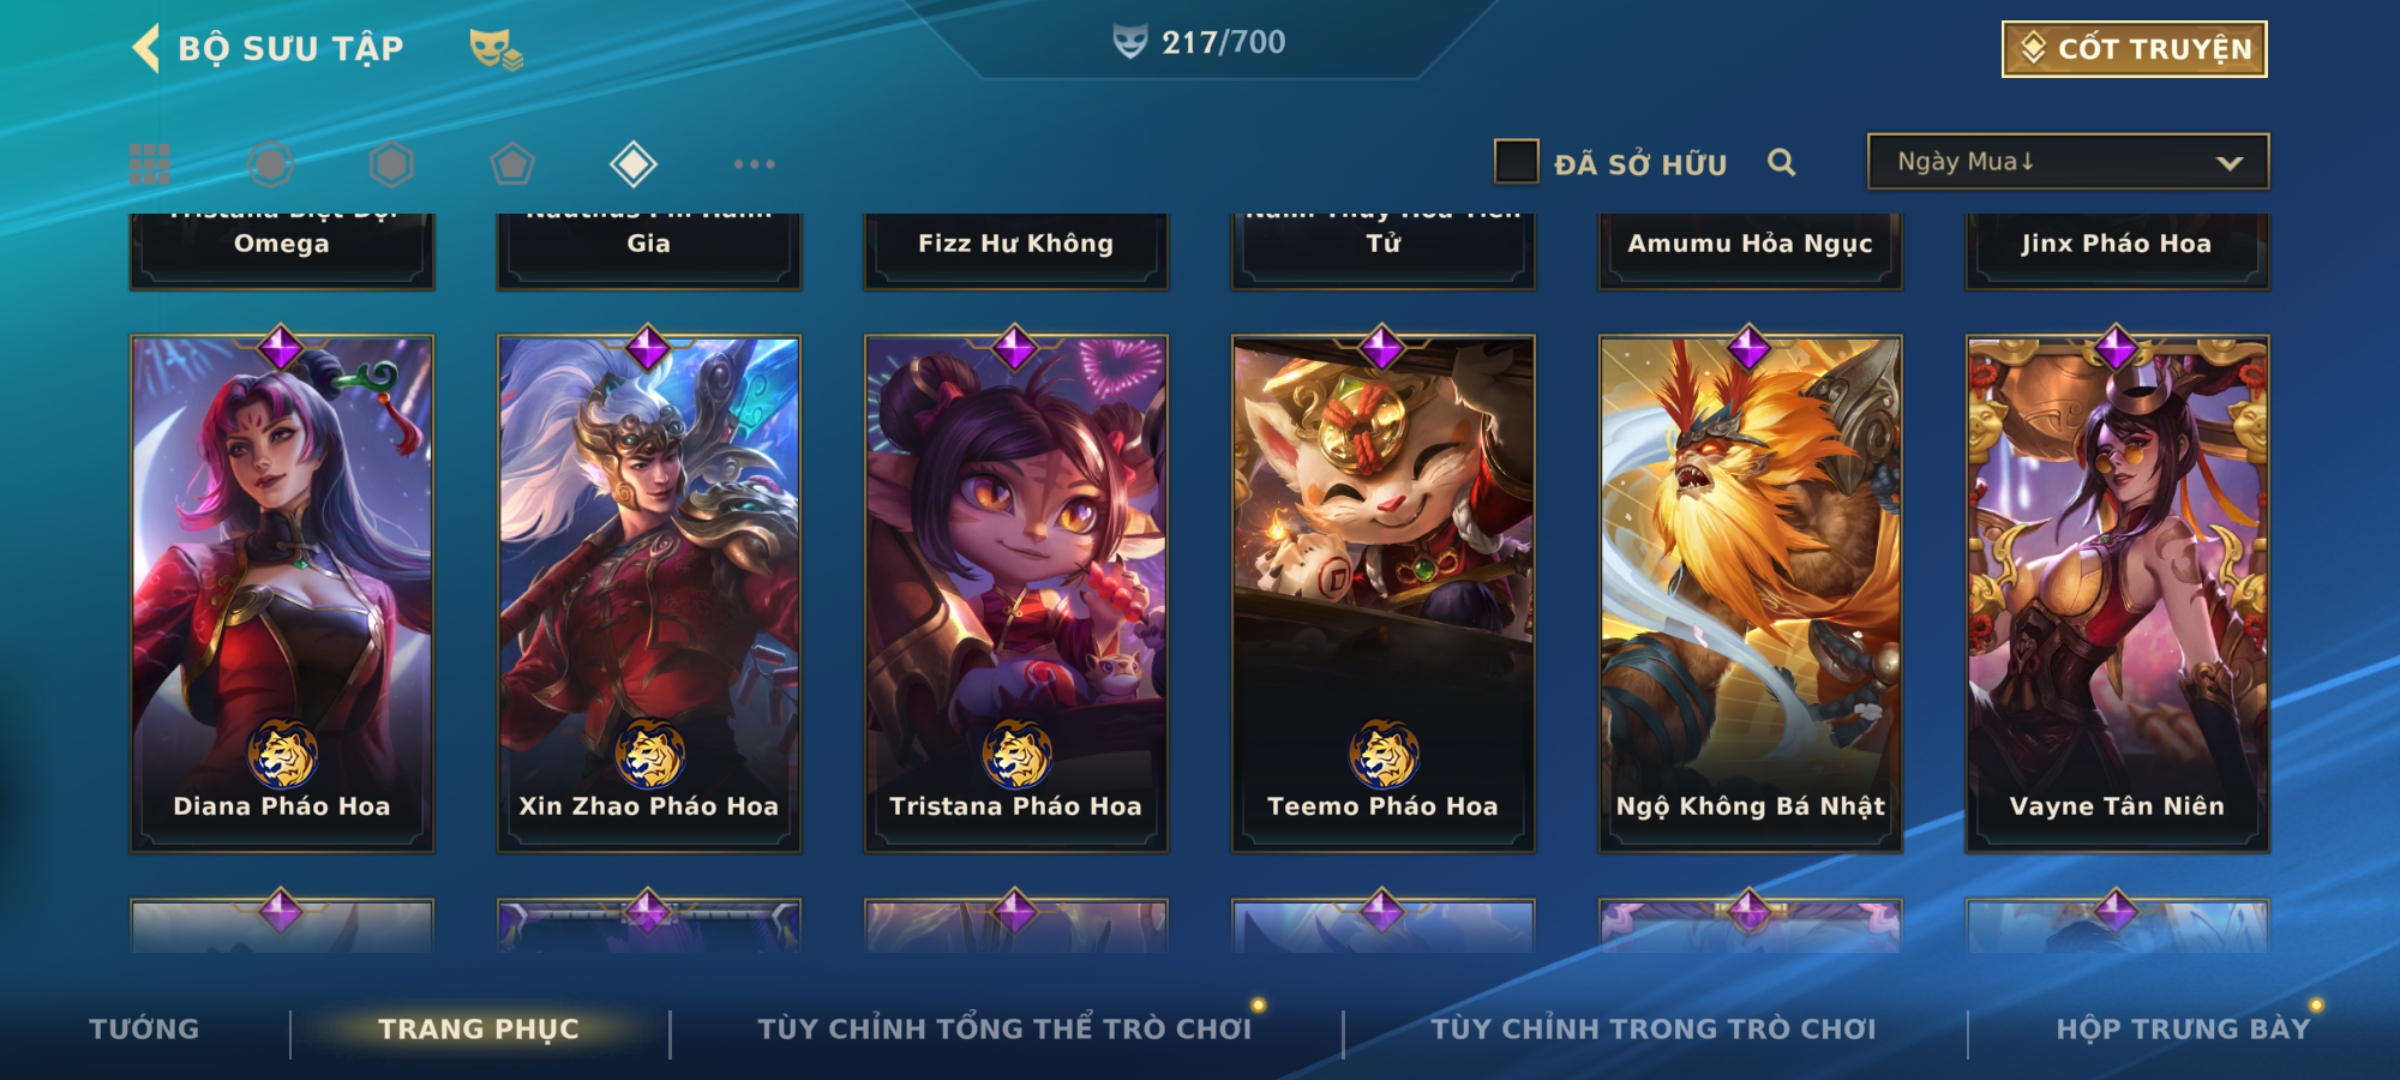Select the all-skins grid filter icon
Screen dimensions: 2400x1080
pos(150,164)
